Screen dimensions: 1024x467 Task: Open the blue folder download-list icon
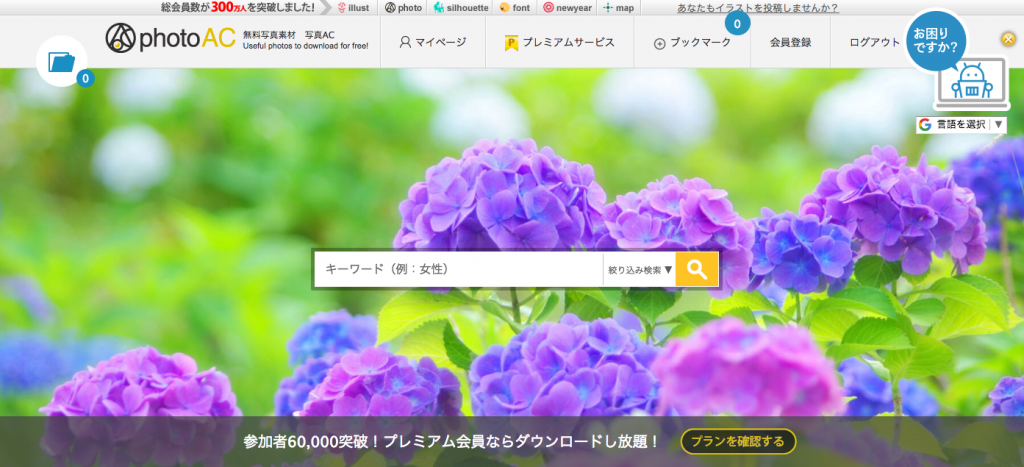click(61, 61)
